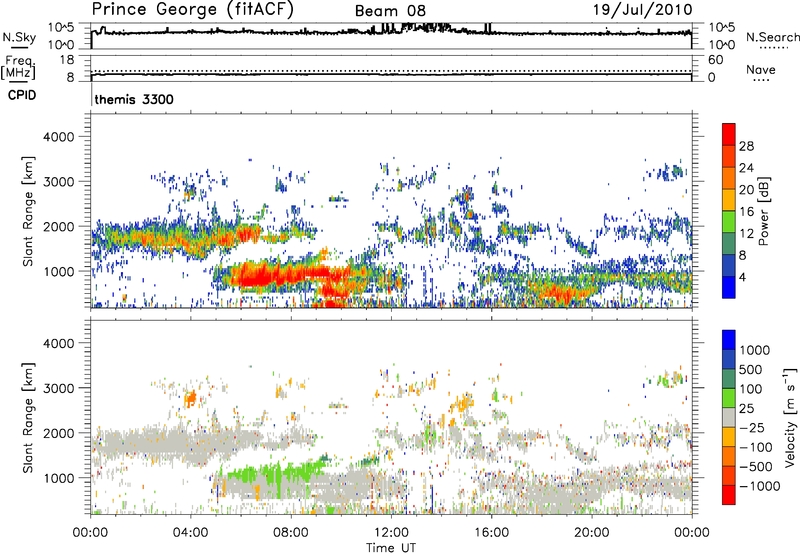800x554 pixels.
Task: Click the 'Prince George (fitACF)' title text
Action: (x=192, y=10)
